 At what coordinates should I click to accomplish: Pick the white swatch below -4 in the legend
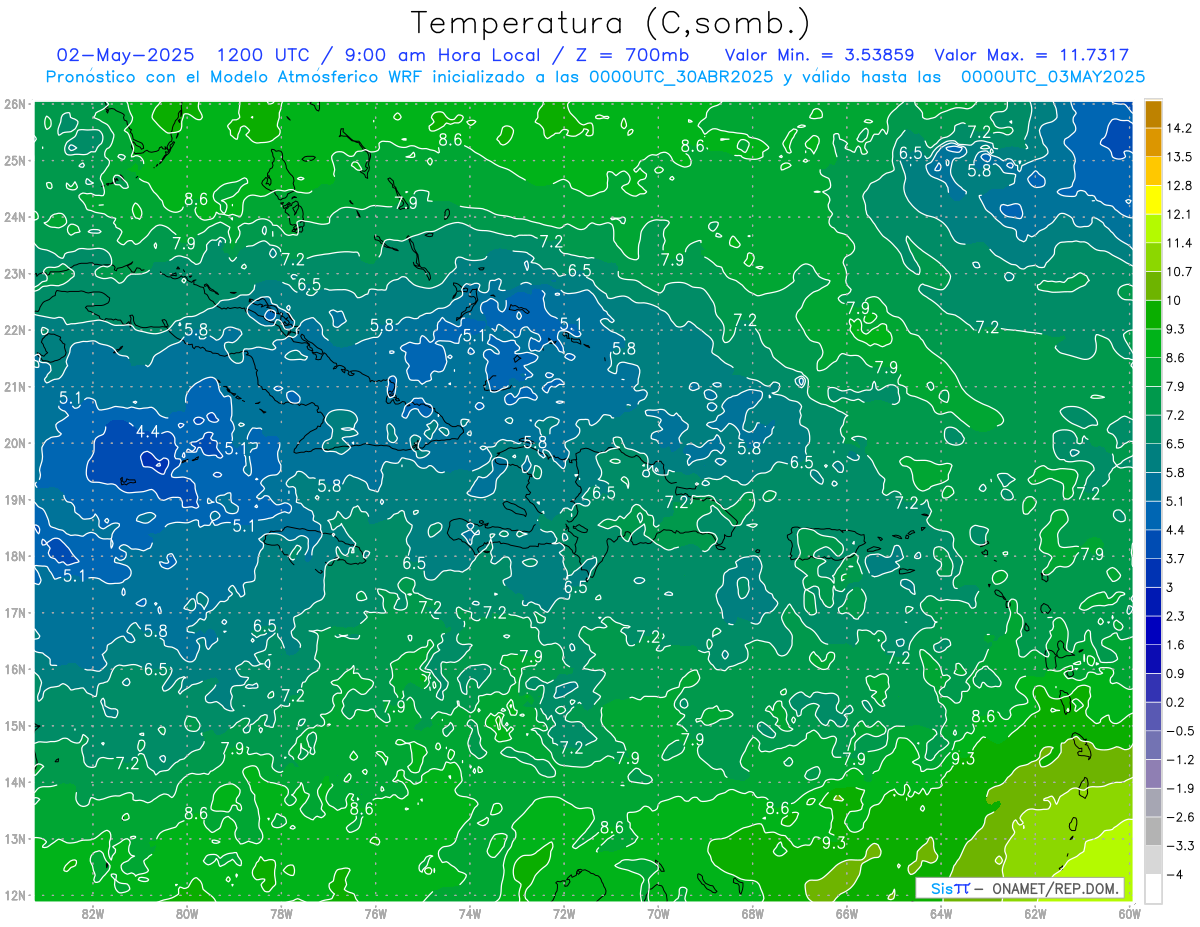pos(1153,887)
